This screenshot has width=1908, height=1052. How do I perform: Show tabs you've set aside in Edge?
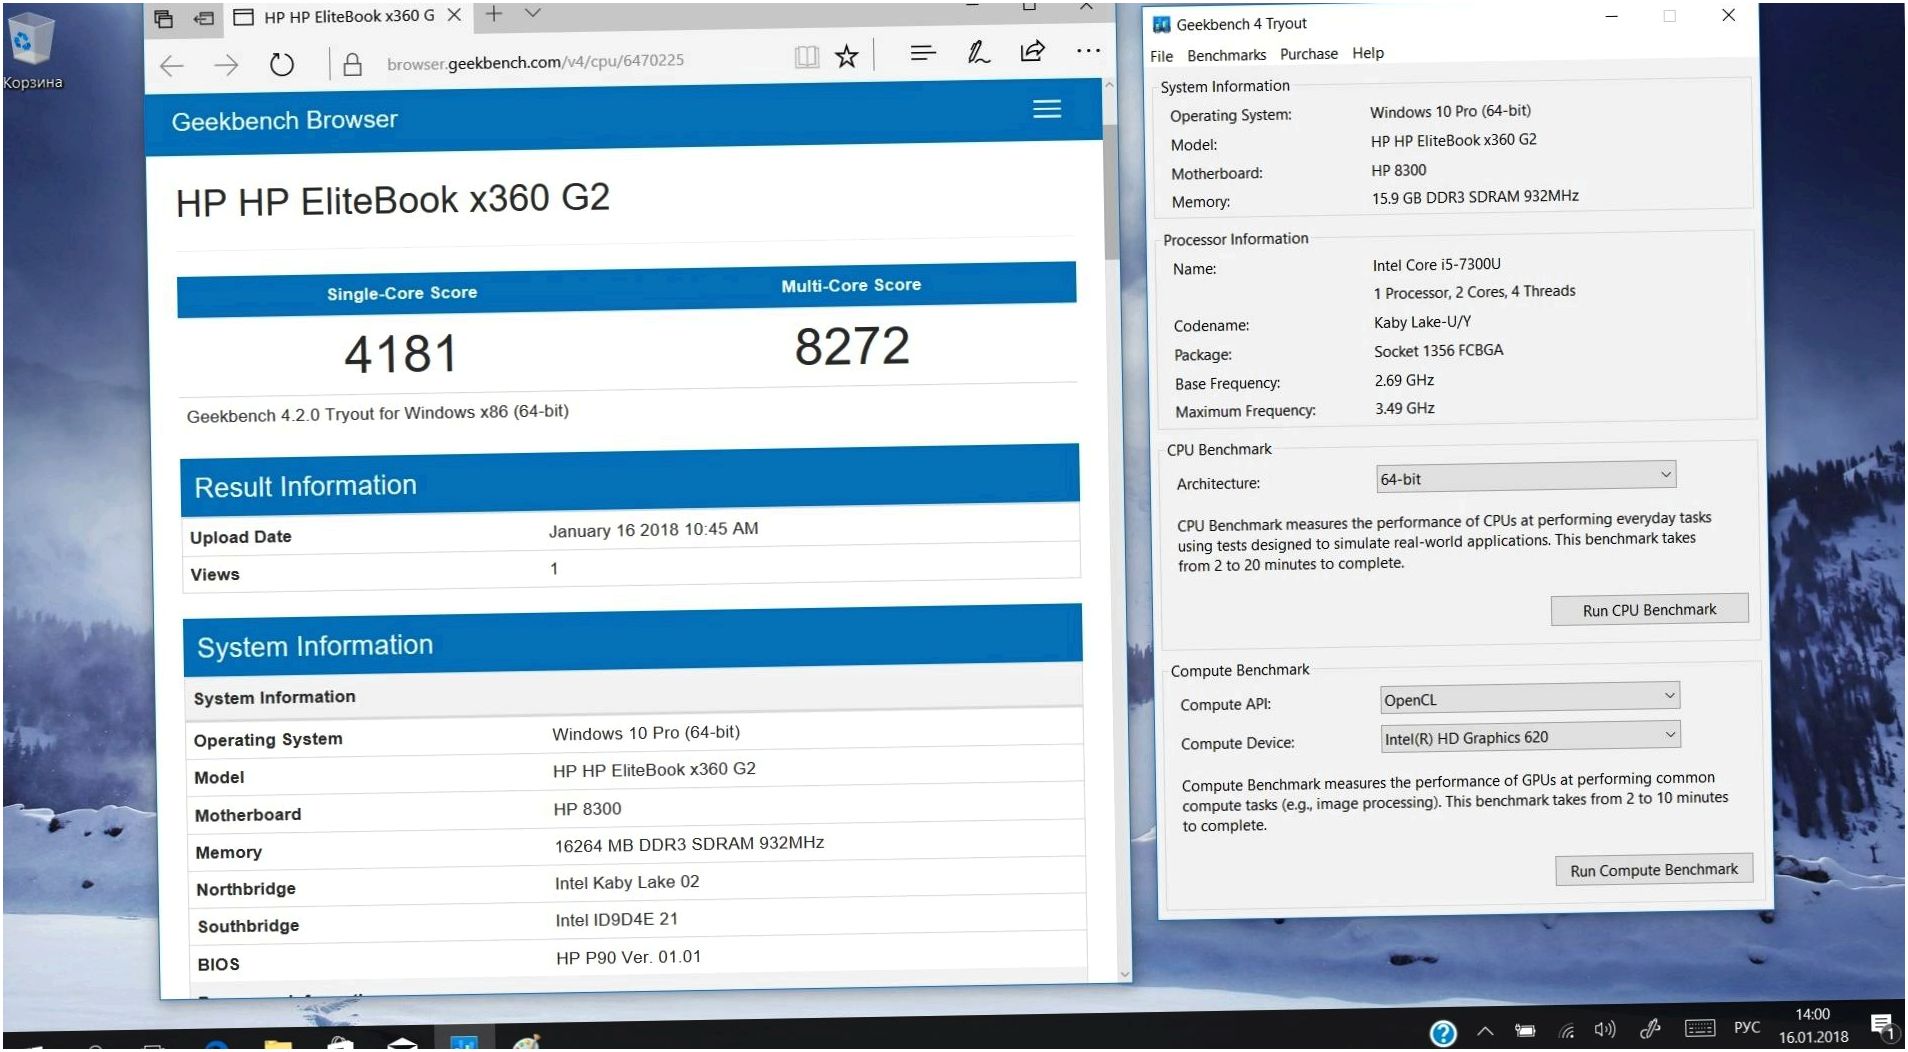(164, 18)
